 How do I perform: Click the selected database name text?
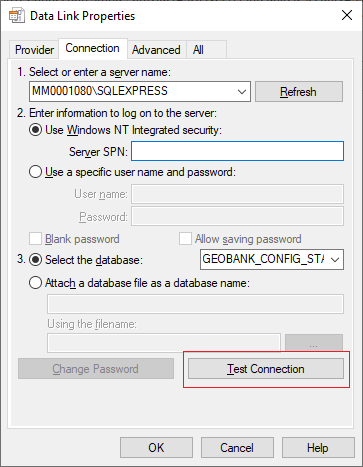point(263,259)
